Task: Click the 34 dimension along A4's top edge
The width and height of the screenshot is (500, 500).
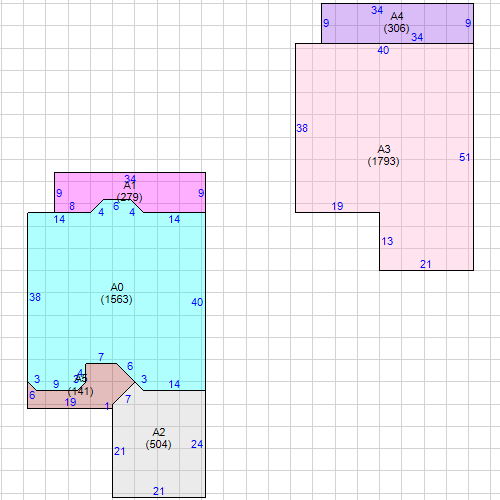Action: click(x=377, y=10)
